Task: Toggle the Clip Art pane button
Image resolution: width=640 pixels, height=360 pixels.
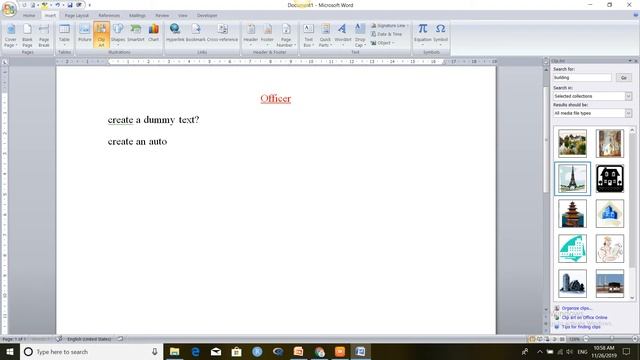Action: pos(101,35)
